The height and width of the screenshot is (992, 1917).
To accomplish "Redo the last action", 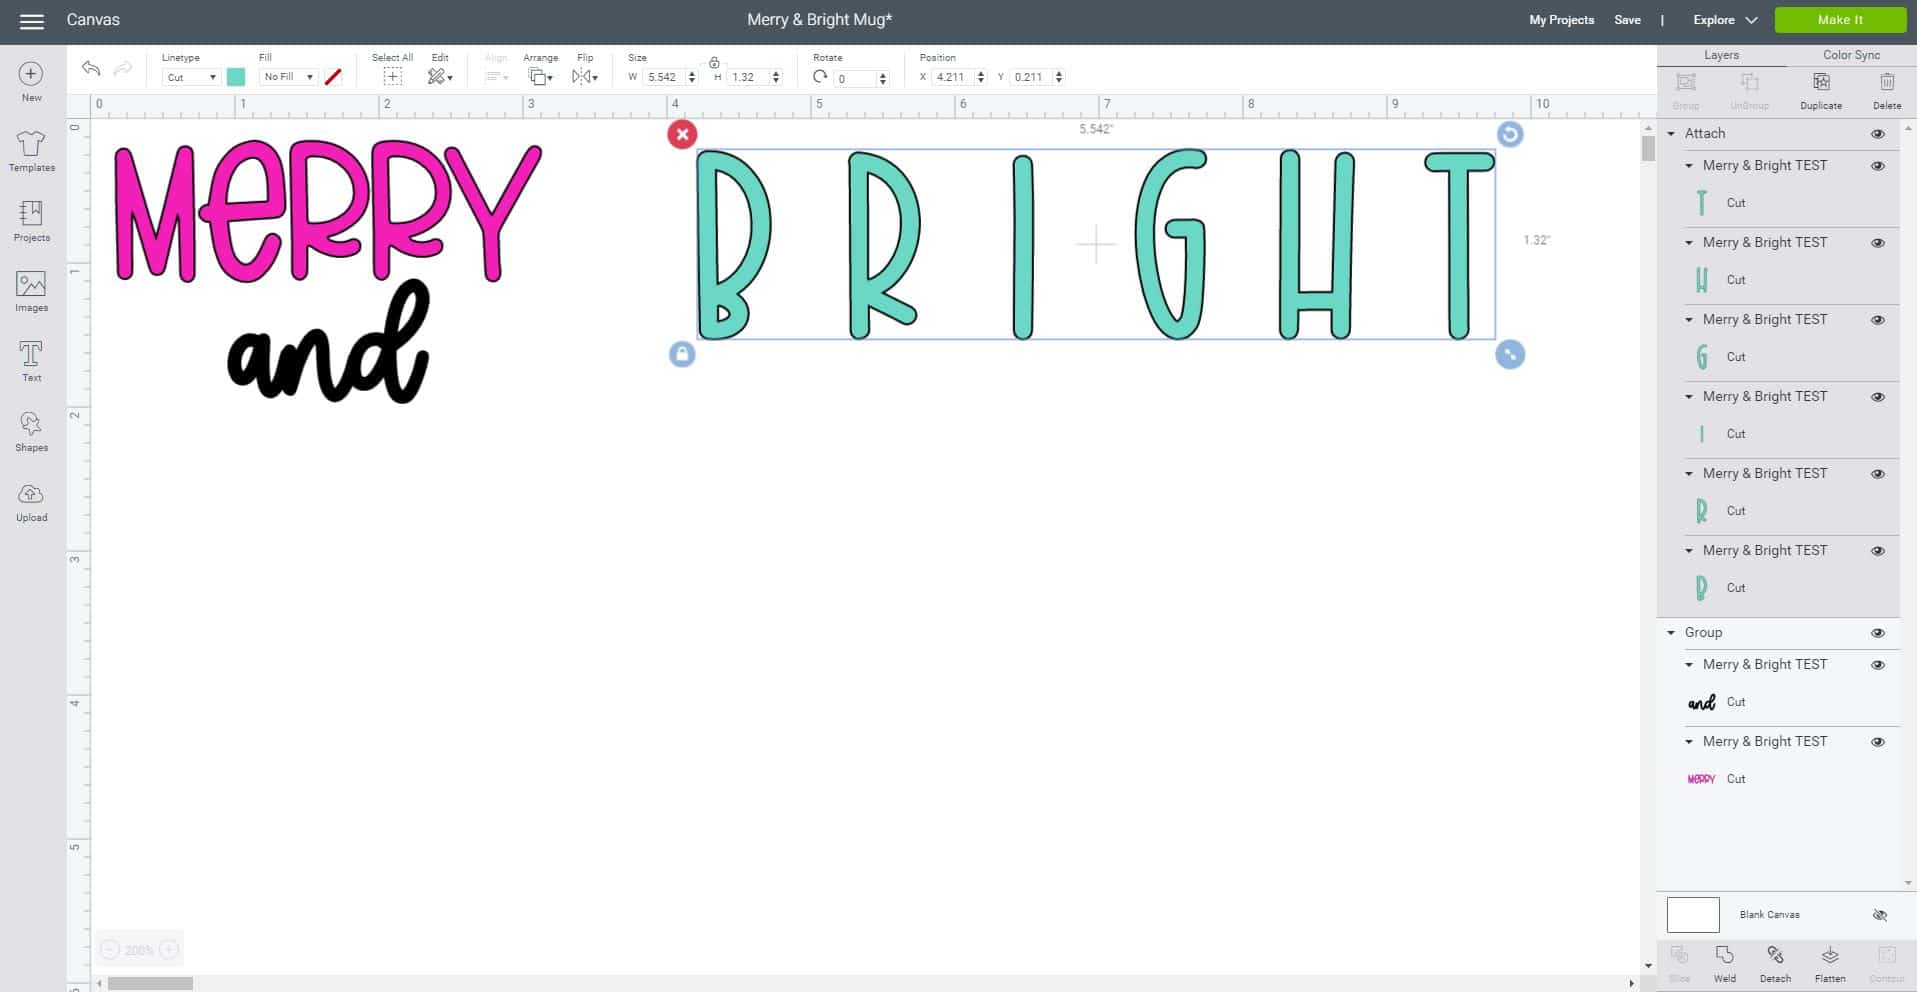I will click(123, 68).
